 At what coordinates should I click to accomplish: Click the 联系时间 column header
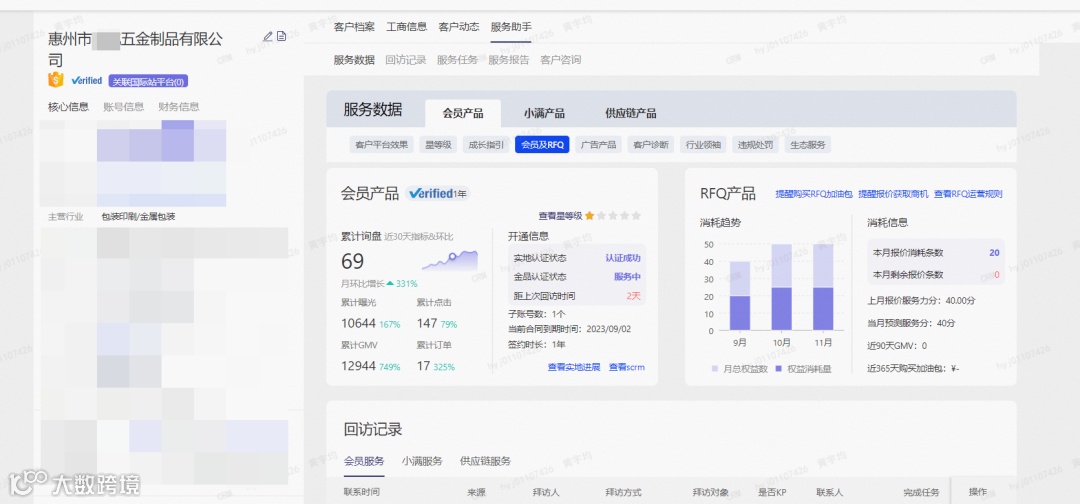pos(362,492)
